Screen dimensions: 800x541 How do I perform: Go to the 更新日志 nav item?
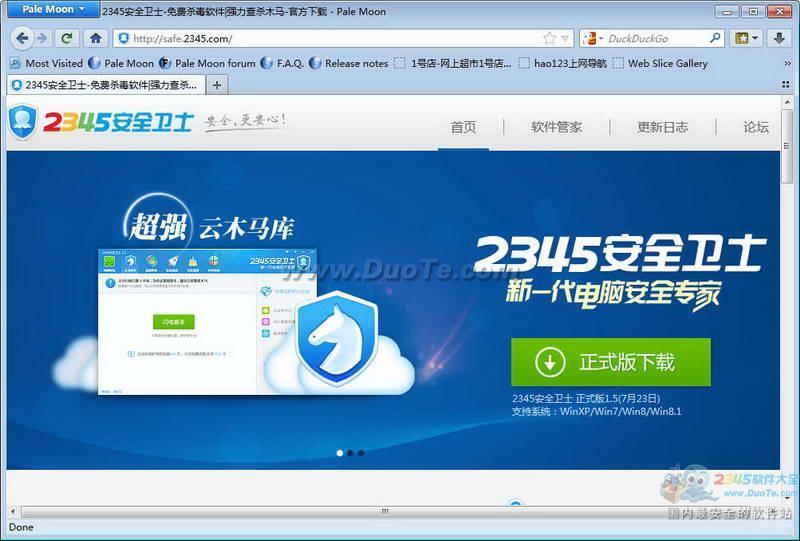[662, 127]
